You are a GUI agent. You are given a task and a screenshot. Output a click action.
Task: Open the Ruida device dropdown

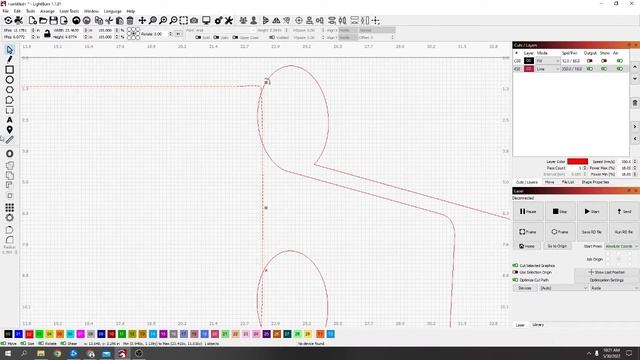click(614, 288)
